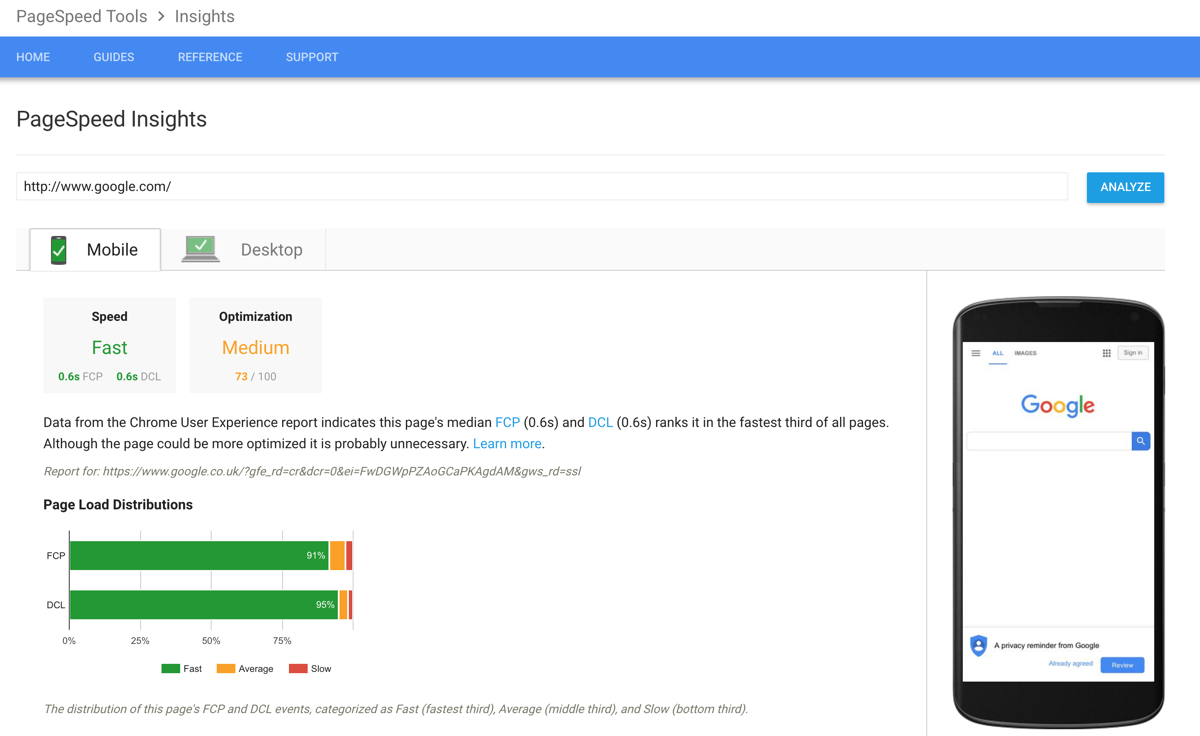The height and width of the screenshot is (736, 1200).
Task: Select the IMAGES tab in the preview
Action: (1025, 352)
